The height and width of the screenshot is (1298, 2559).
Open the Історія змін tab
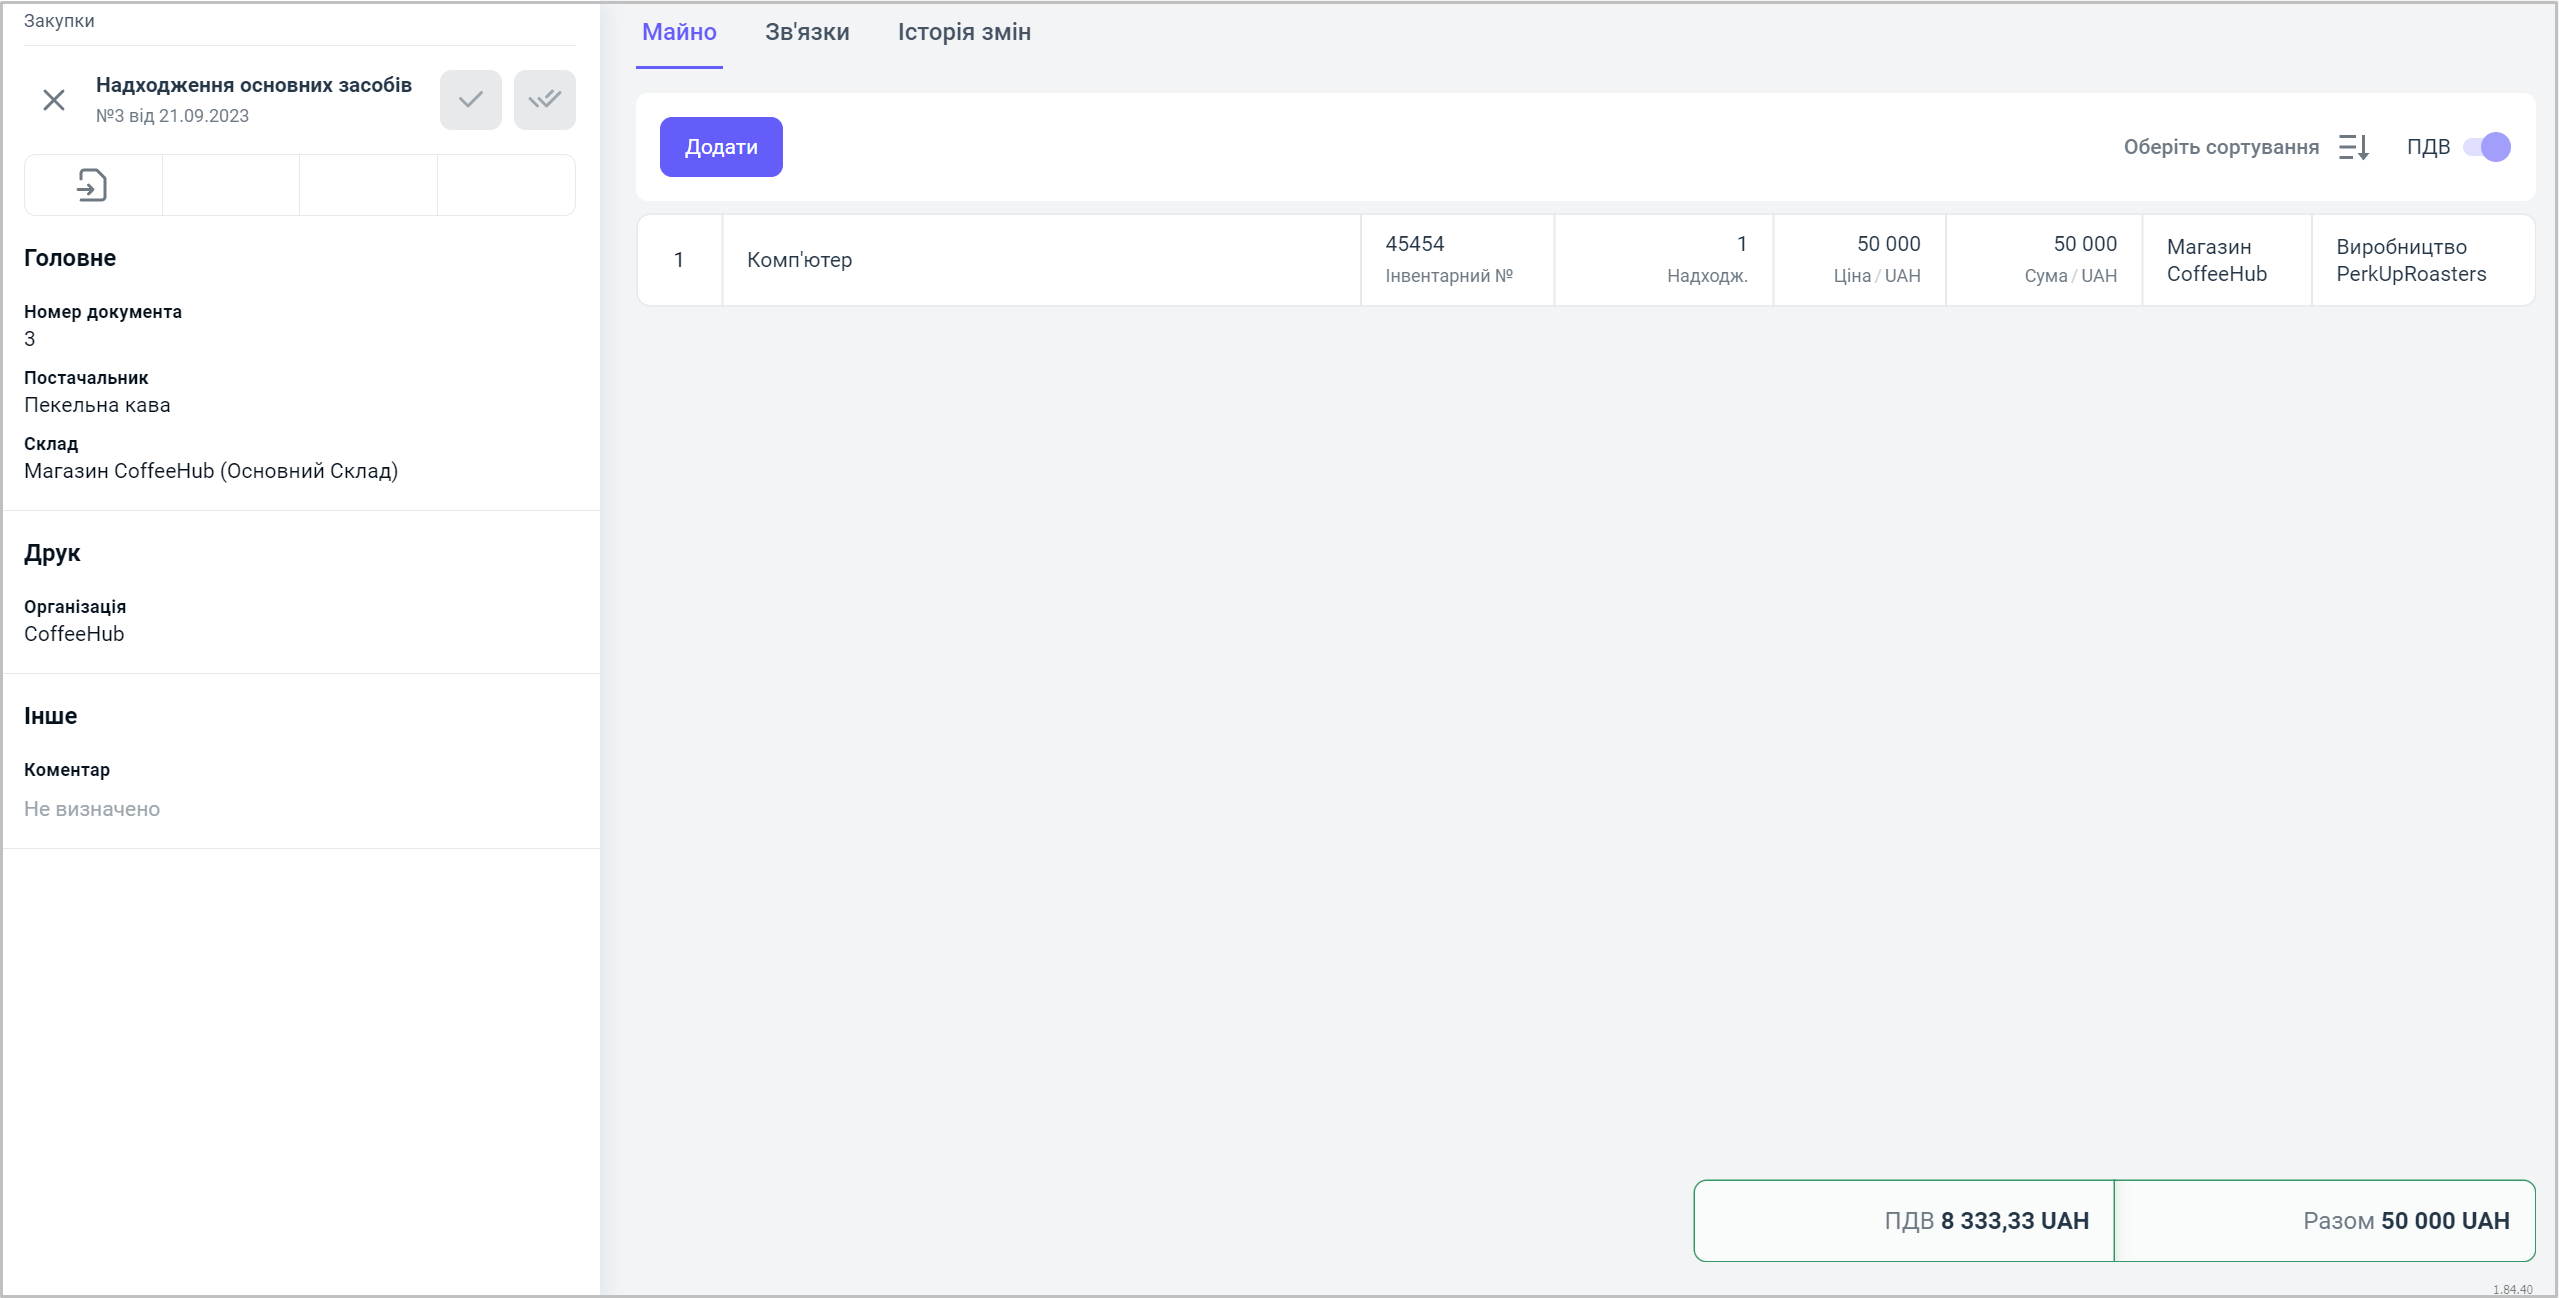(x=963, y=32)
